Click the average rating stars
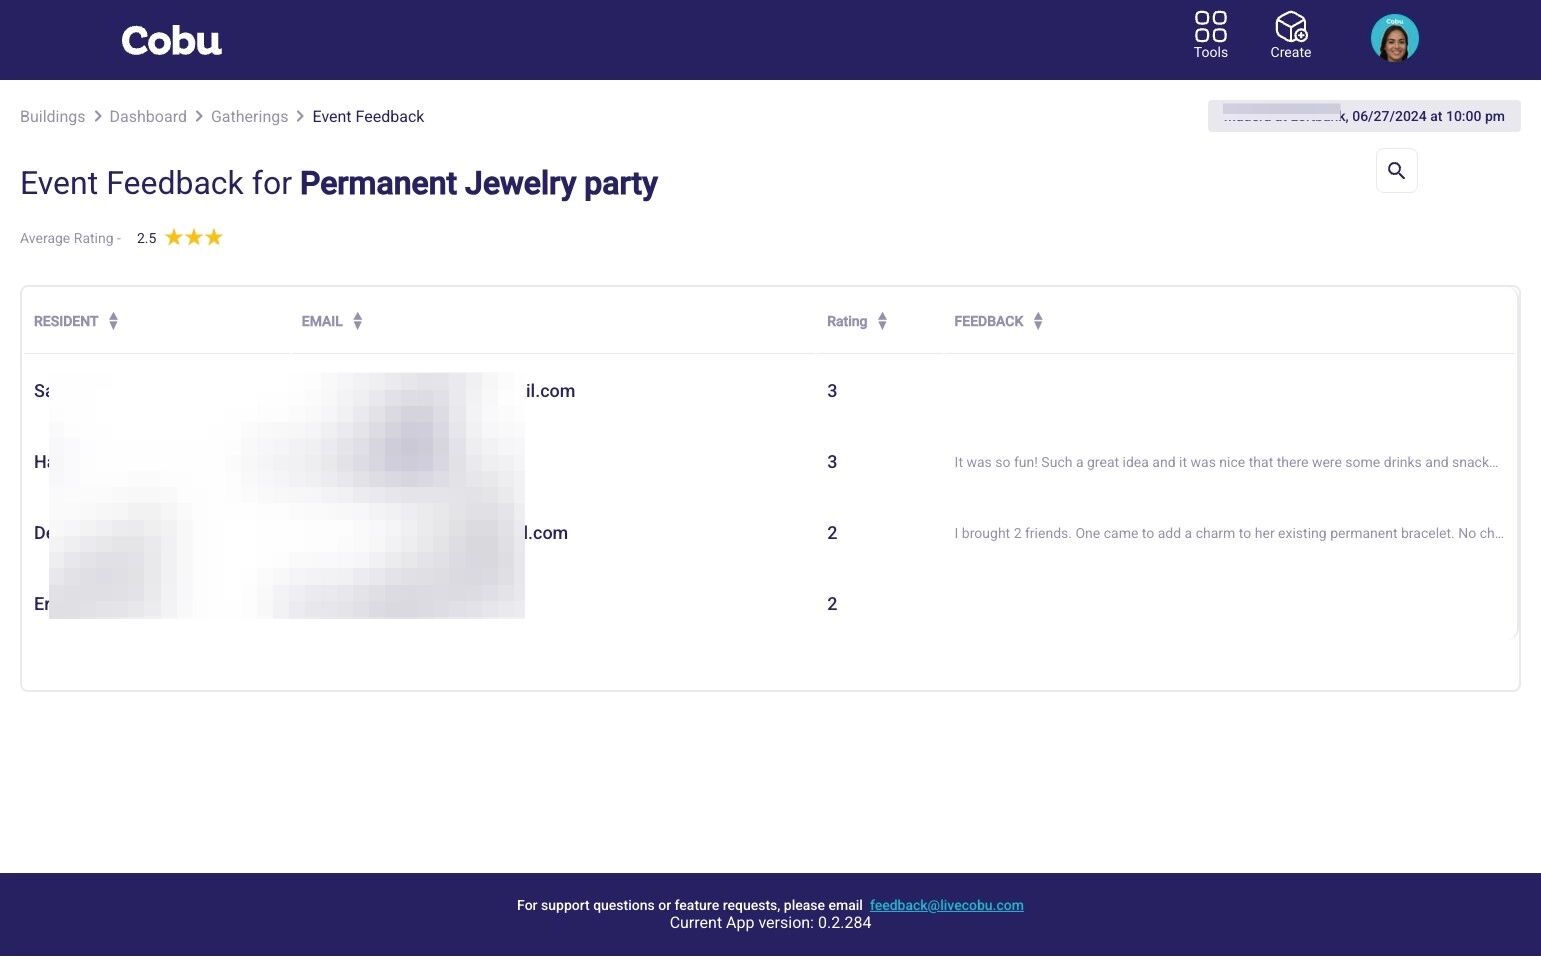The image size is (1541, 958). point(194,238)
